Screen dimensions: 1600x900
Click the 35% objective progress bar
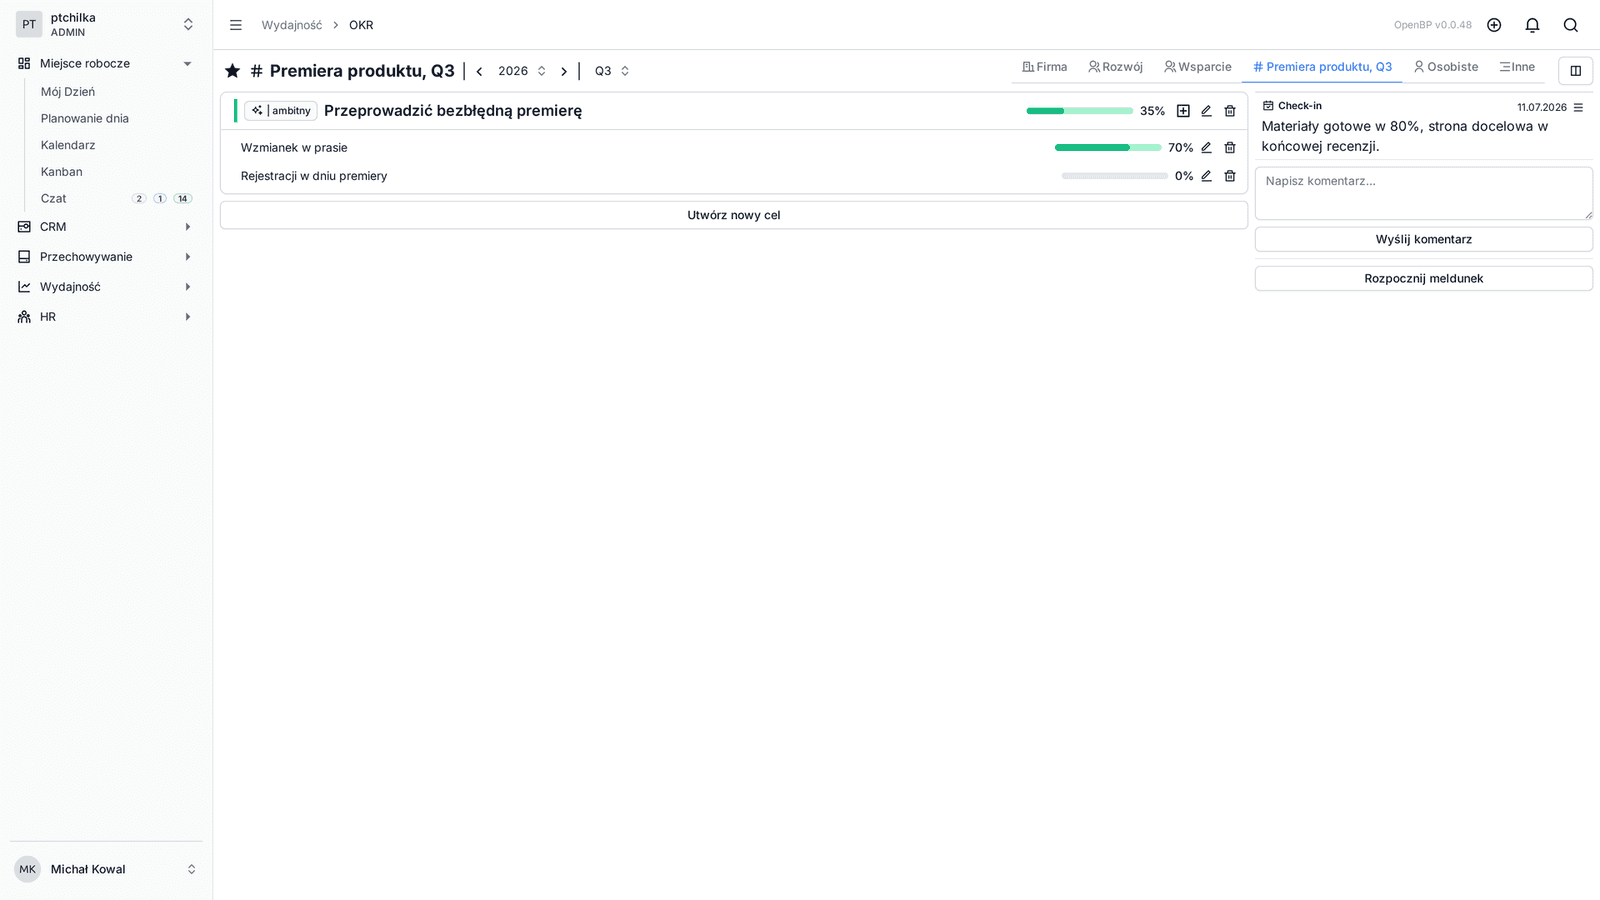click(x=1080, y=111)
